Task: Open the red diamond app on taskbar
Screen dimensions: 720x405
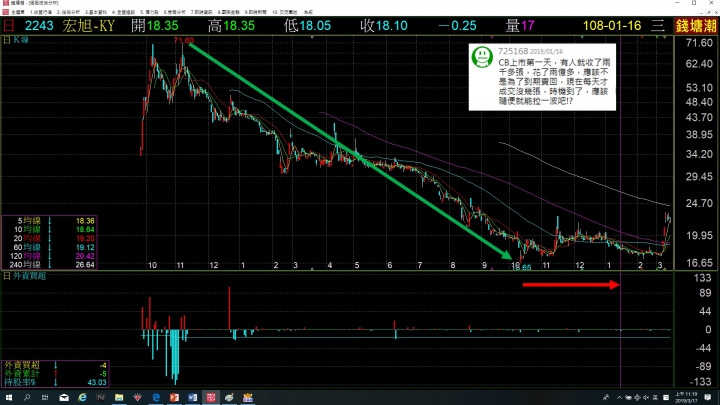Action: (137, 397)
